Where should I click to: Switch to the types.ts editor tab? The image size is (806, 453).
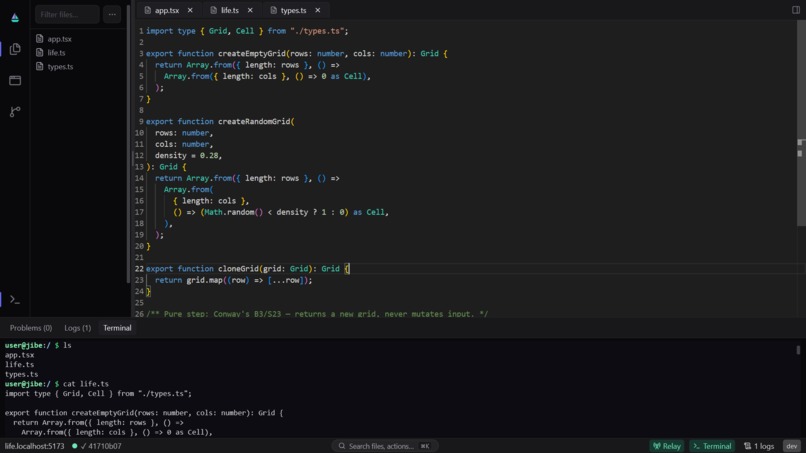coord(293,10)
